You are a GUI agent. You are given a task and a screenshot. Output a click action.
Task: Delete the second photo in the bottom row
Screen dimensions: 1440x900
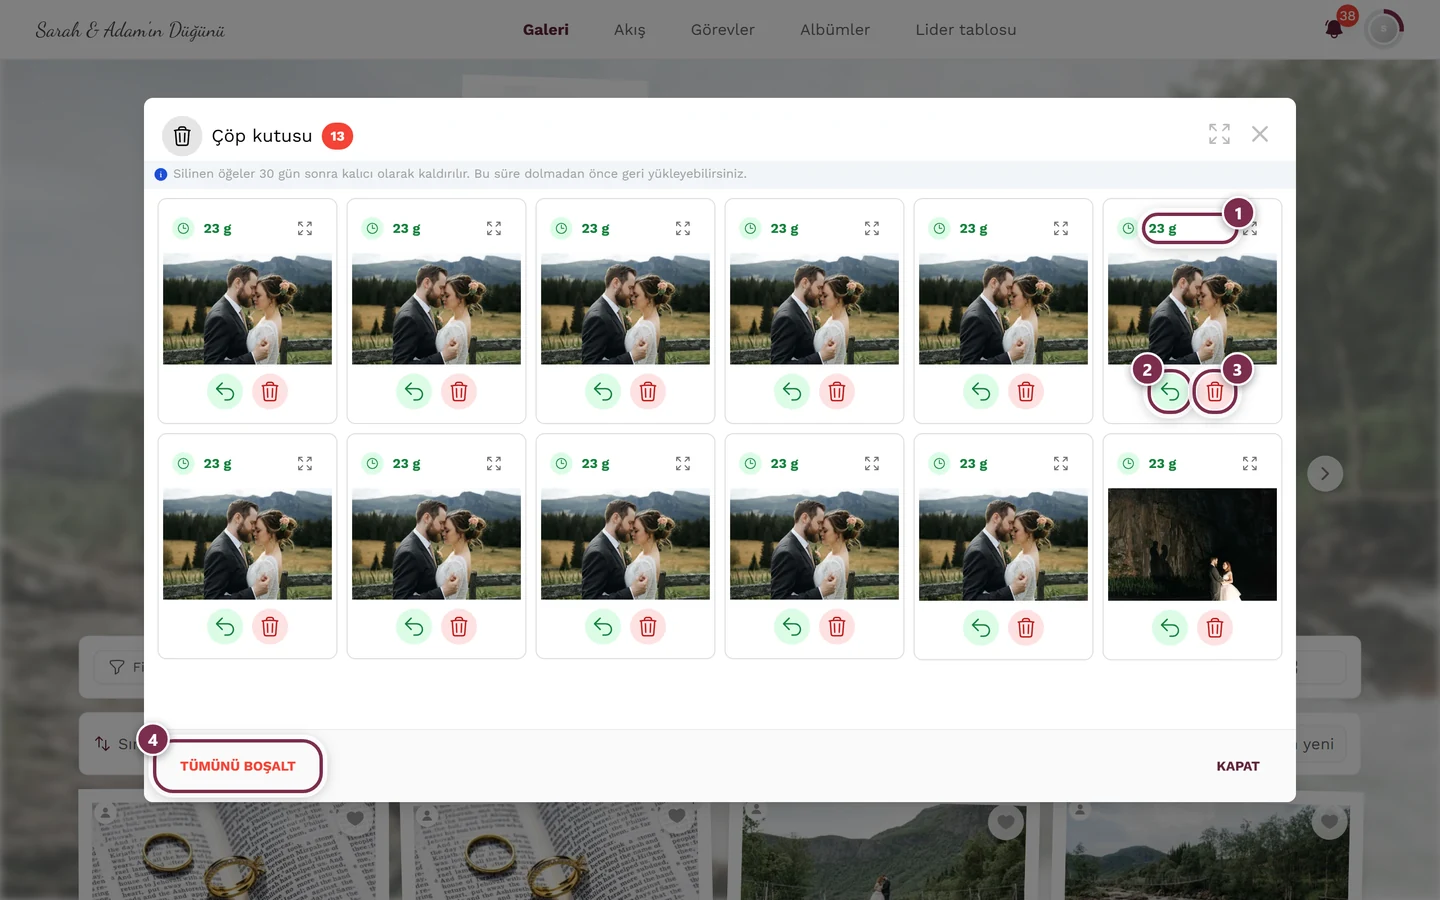coord(459,627)
